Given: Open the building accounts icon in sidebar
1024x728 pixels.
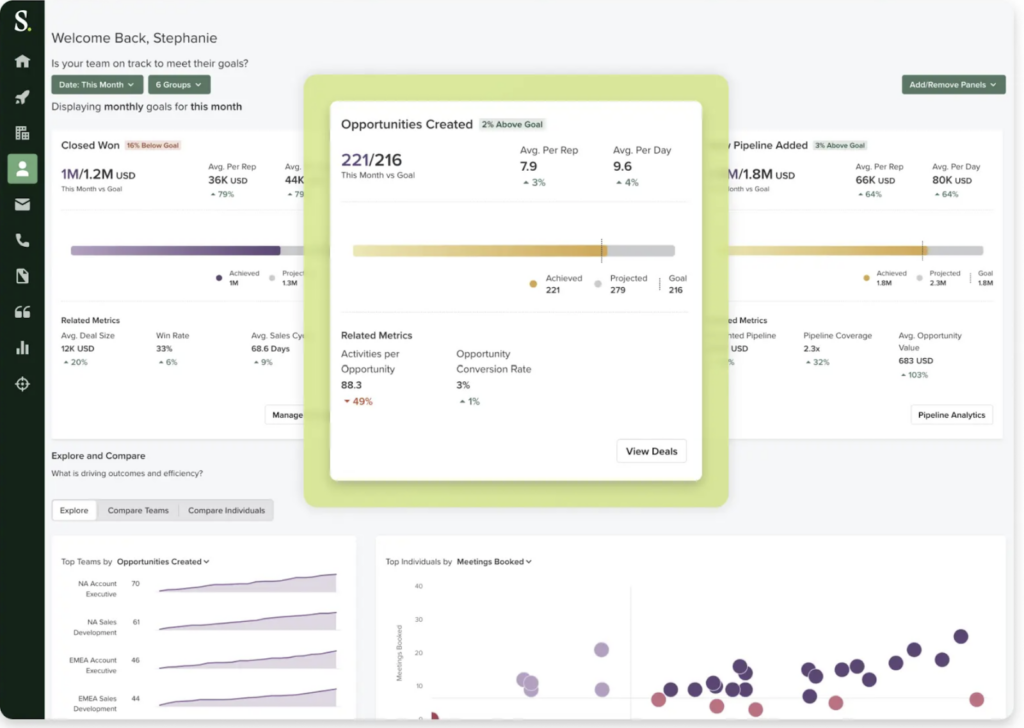Looking at the screenshot, I should click(22, 133).
